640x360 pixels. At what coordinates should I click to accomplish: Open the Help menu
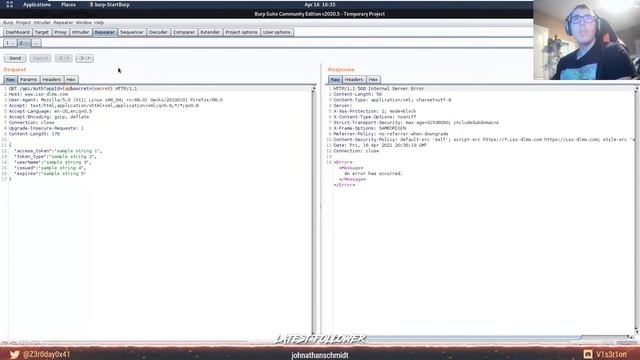click(x=99, y=22)
